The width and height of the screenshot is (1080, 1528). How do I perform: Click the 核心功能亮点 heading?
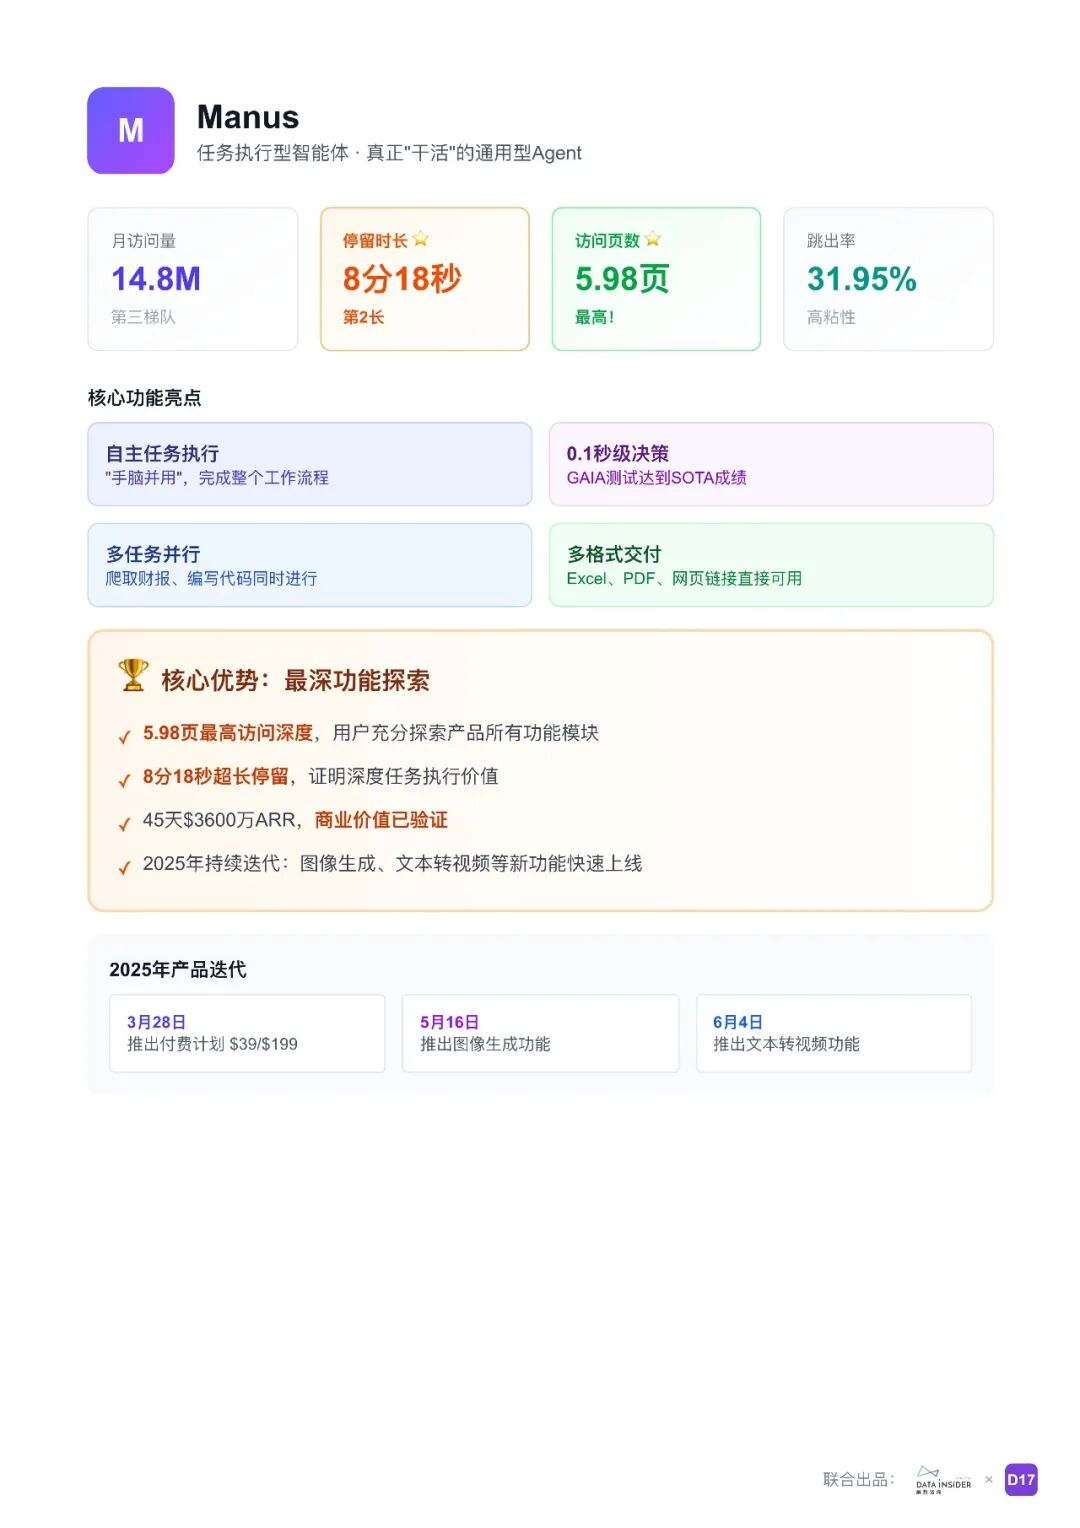(145, 398)
